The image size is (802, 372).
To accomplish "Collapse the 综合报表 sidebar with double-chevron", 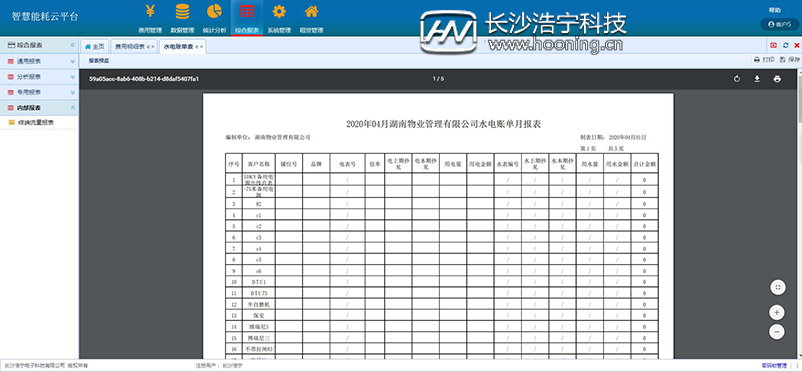I will tap(73, 45).
